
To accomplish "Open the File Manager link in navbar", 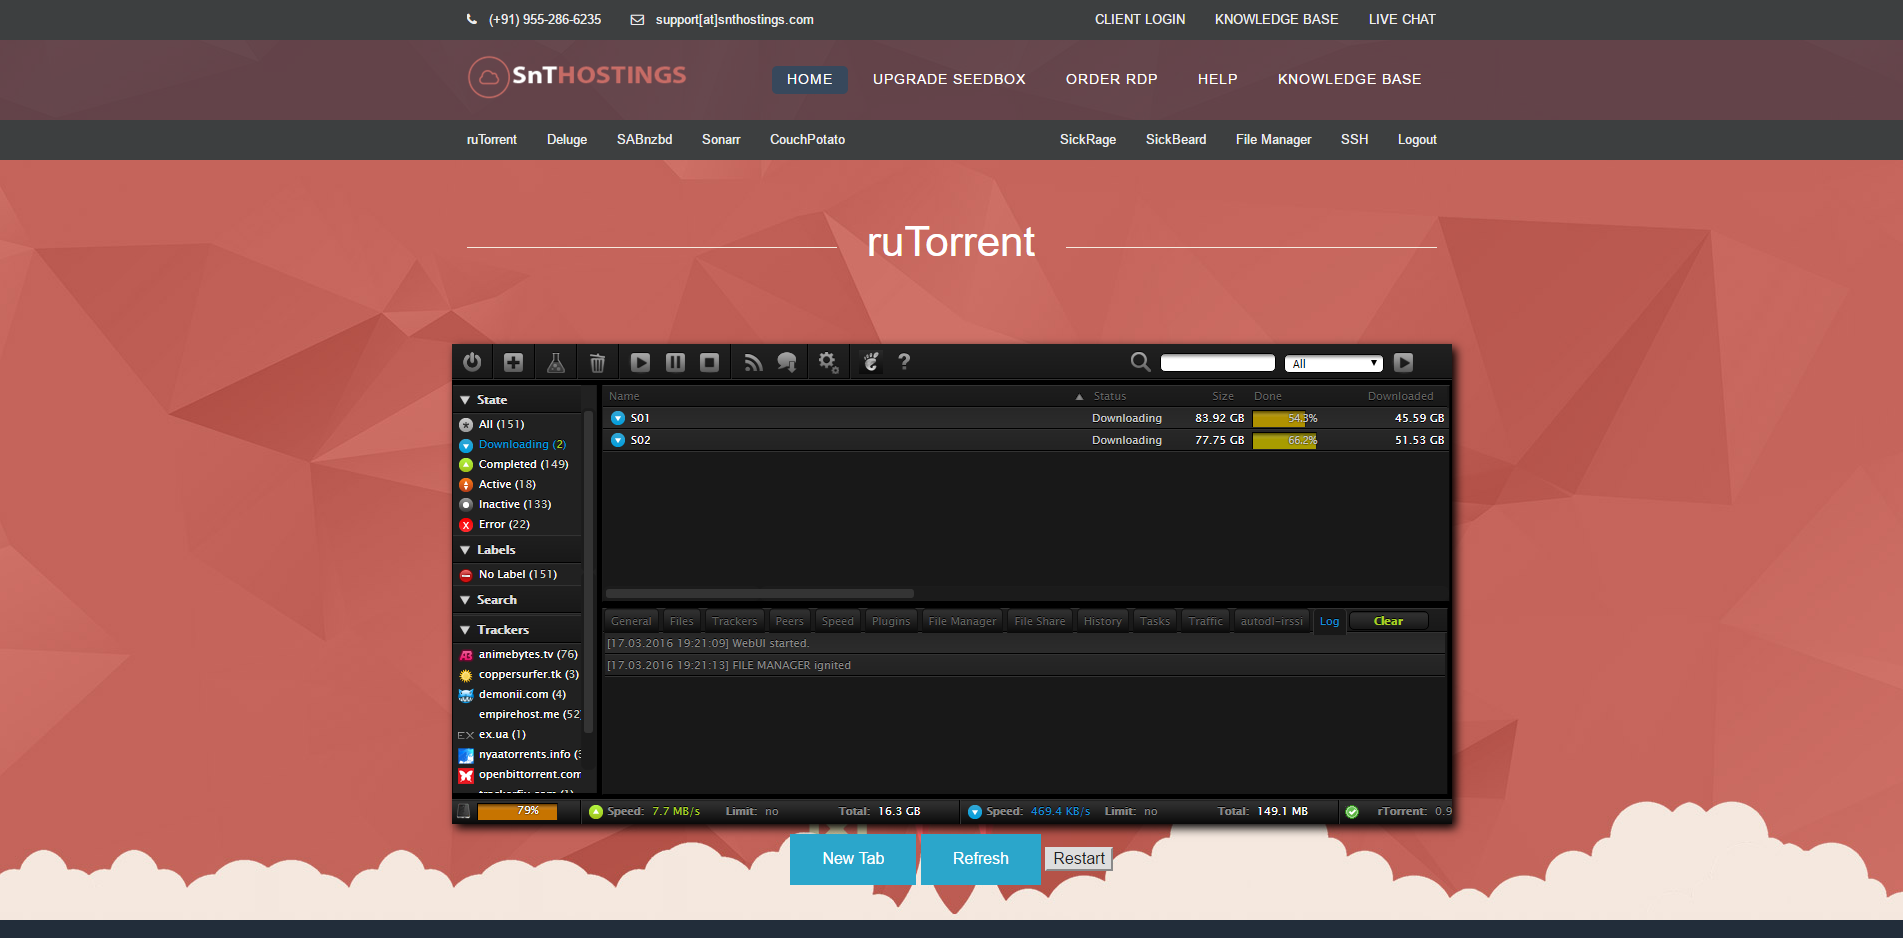I will pyautogui.click(x=1273, y=139).
